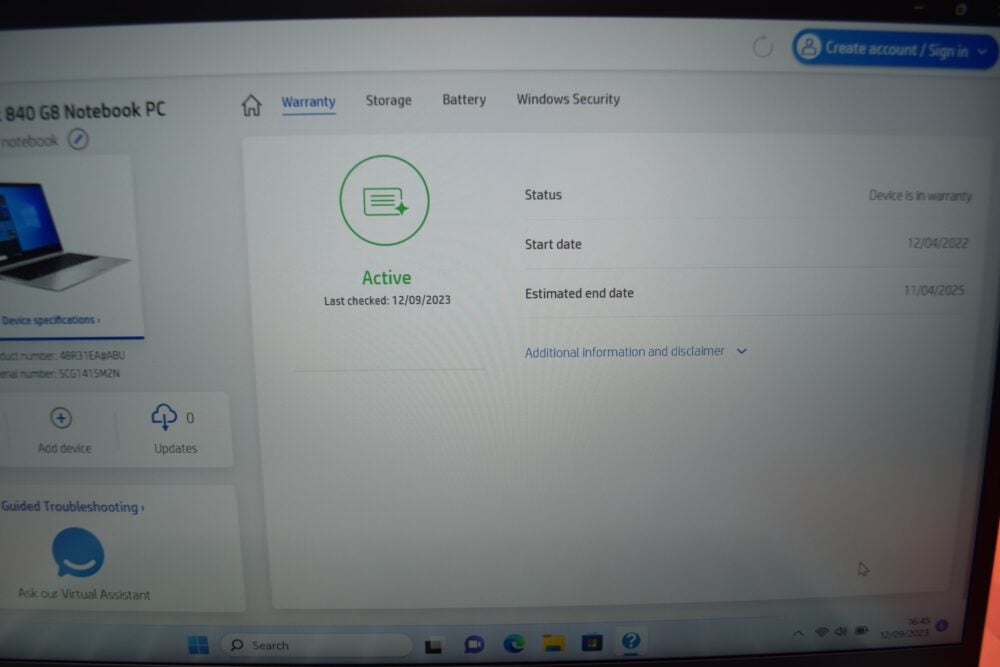Viewport: 1000px width, 667px height.
Task: Click the Updates cloud download icon
Action: [x=164, y=417]
